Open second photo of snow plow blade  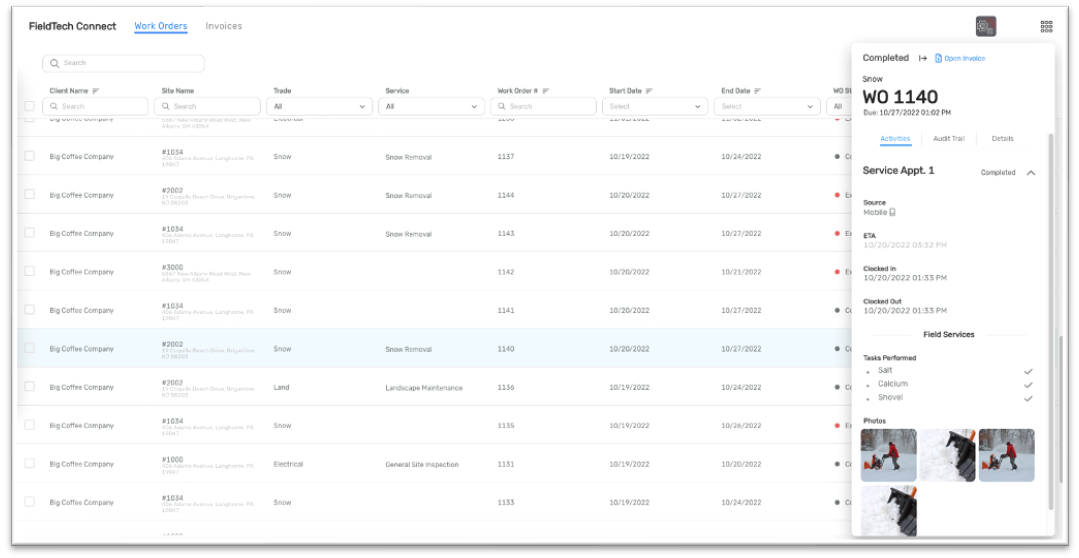click(x=948, y=455)
